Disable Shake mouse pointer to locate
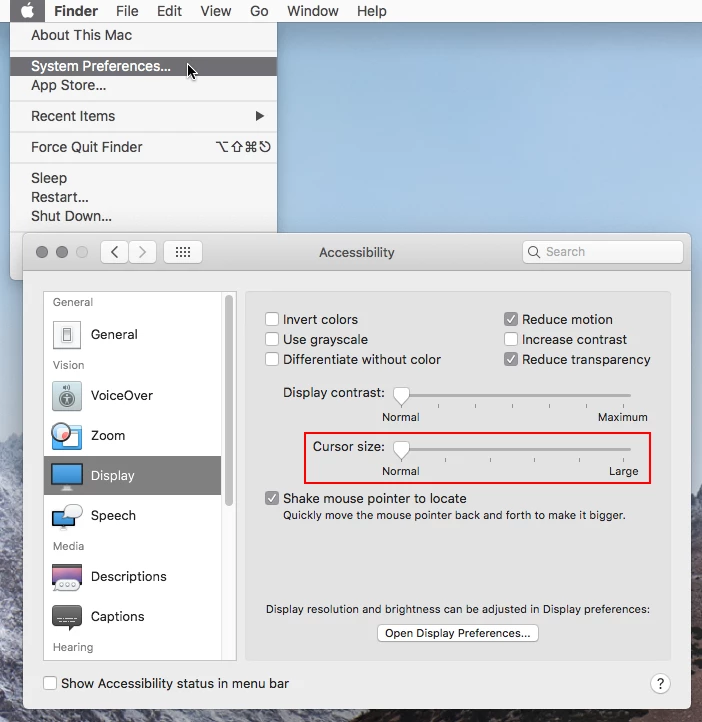Viewport: 702px width, 722px height. pos(272,498)
